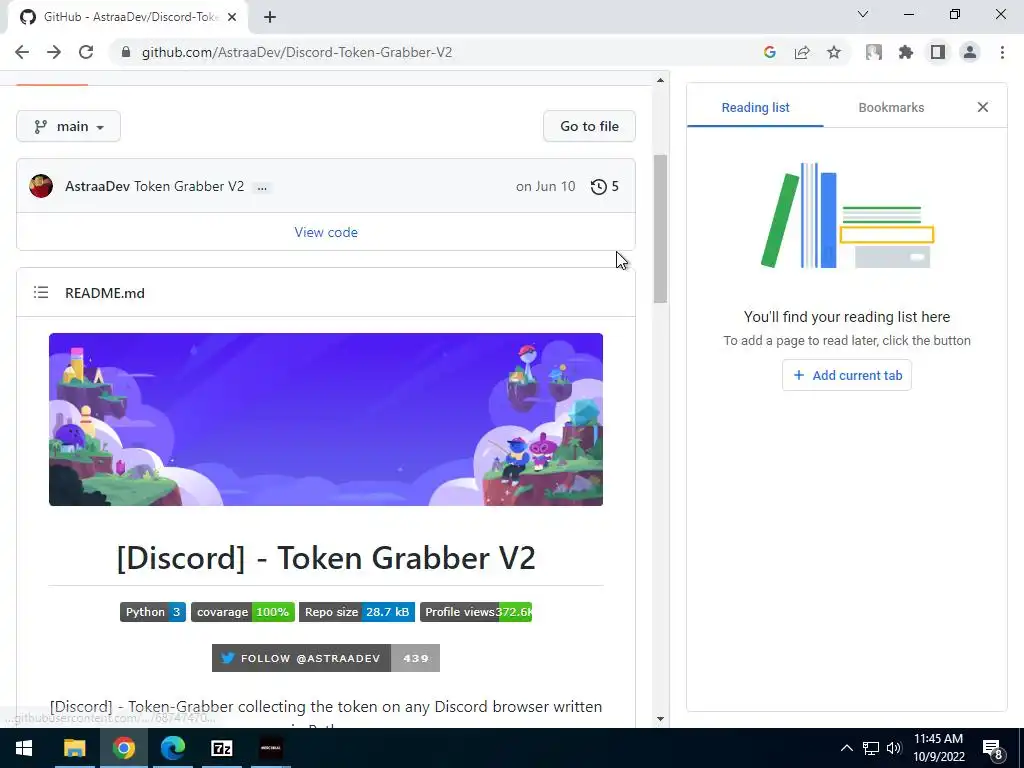Open File Explorer from taskbar
Screen dimensions: 1024x768
[74, 748]
